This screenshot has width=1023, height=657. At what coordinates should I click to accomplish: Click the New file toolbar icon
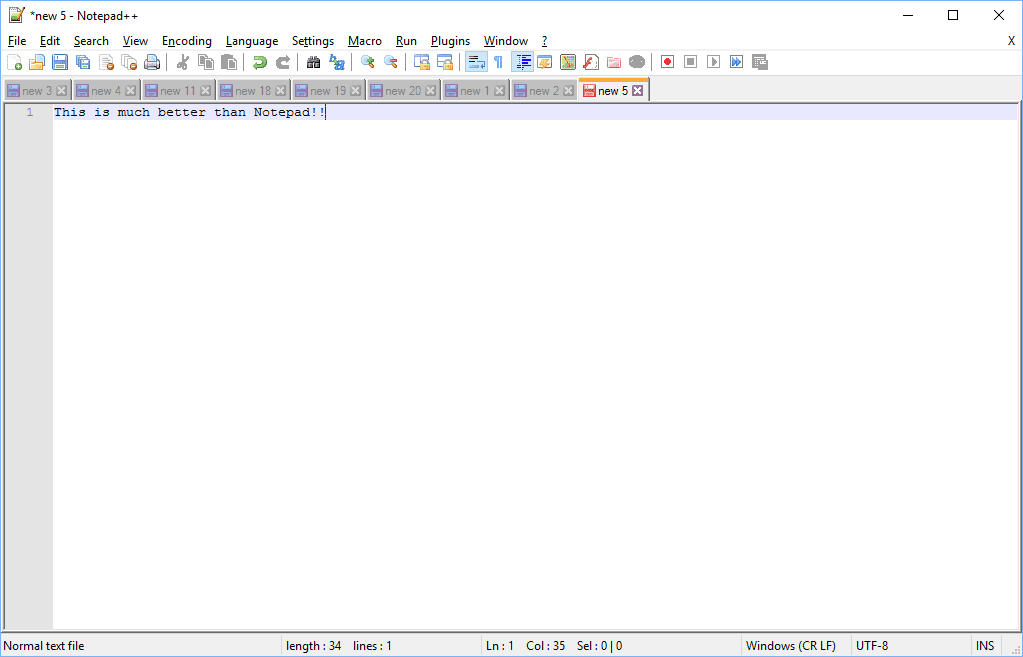pos(14,62)
